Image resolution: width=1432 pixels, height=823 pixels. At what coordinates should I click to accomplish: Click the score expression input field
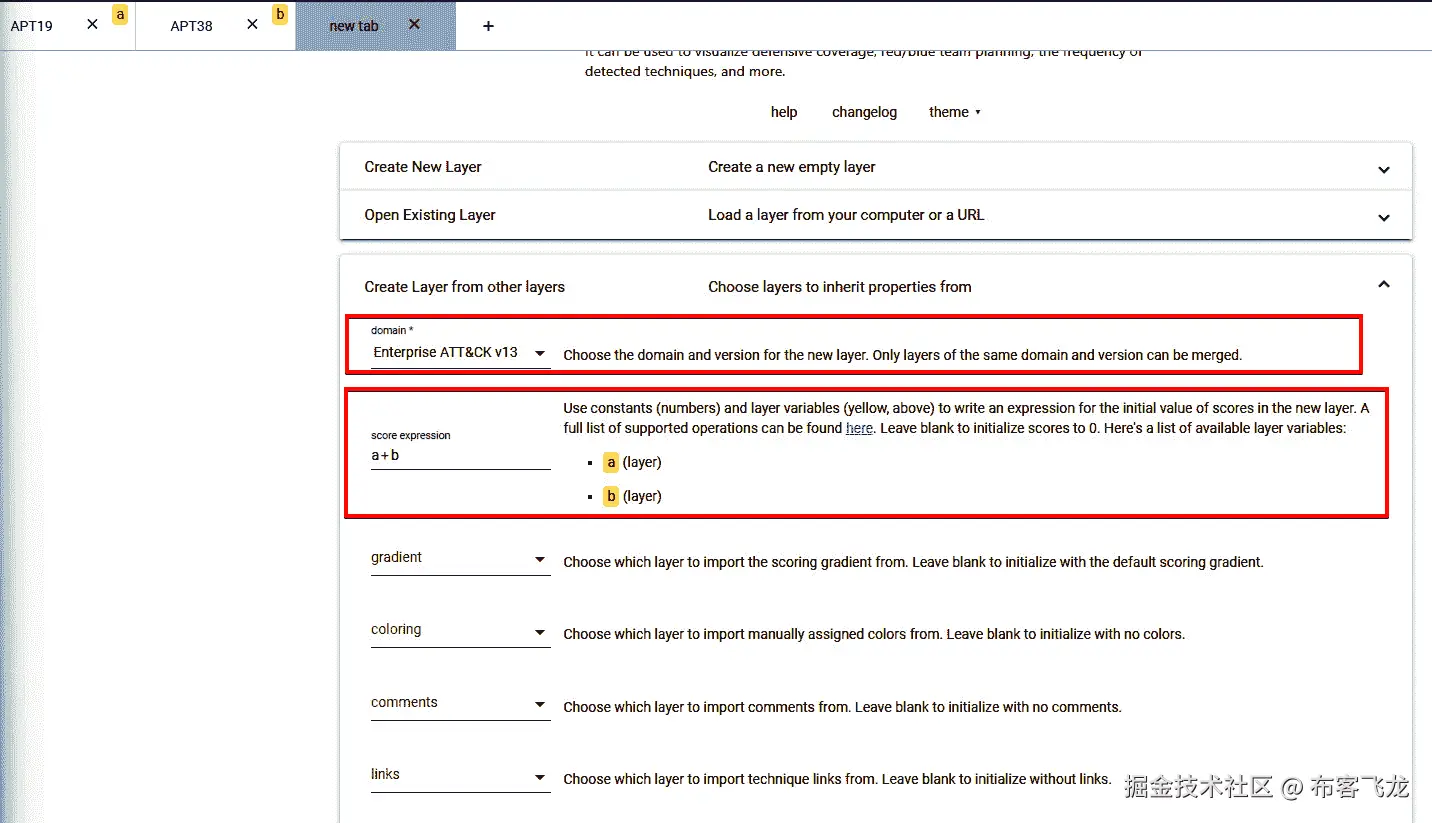point(460,455)
